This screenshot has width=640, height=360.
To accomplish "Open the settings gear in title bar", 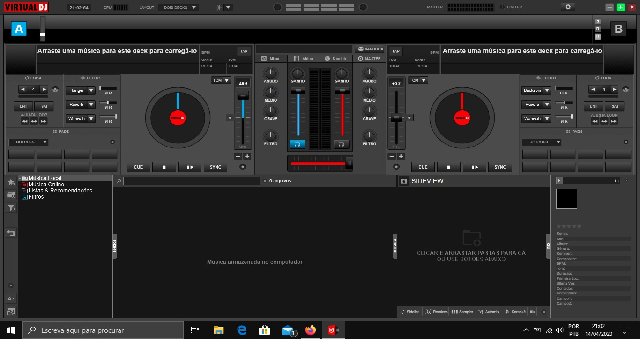I will click(x=568, y=7).
